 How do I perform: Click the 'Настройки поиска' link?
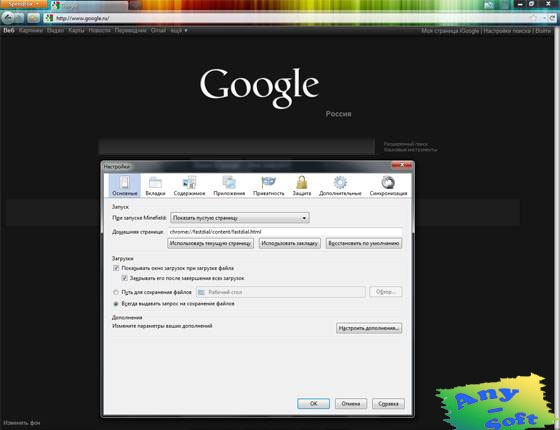507,31
